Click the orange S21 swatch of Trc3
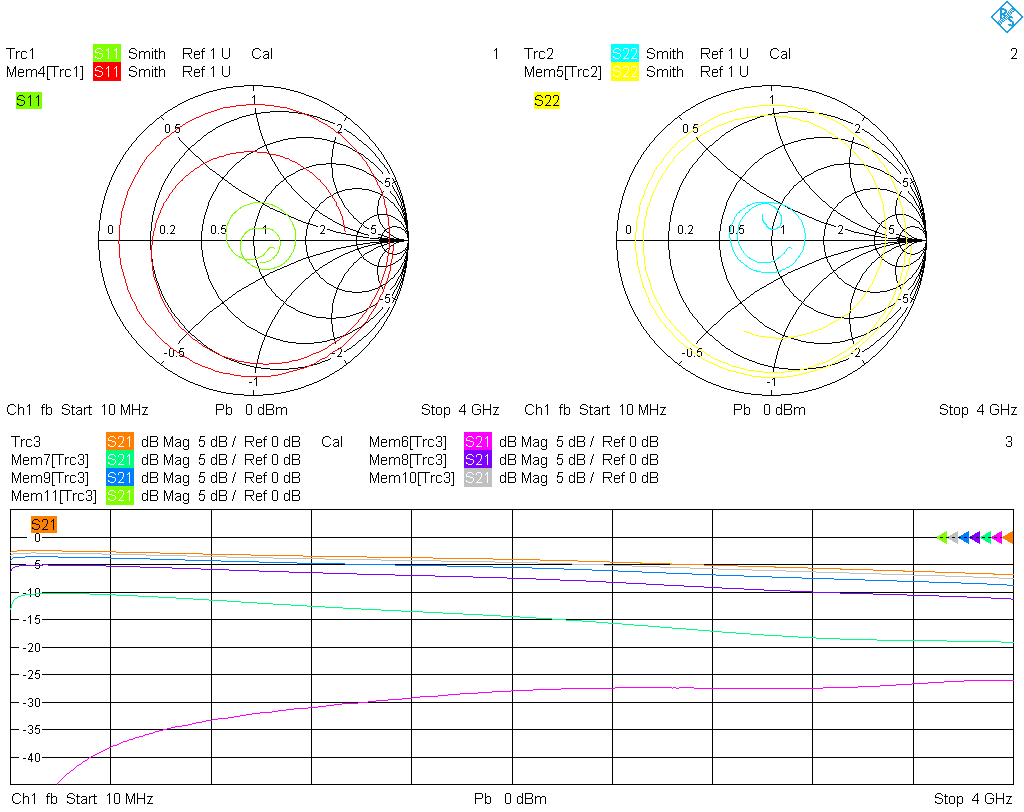Image resolution: width=1024 pixels, height=812 pixels. [120, 442]
